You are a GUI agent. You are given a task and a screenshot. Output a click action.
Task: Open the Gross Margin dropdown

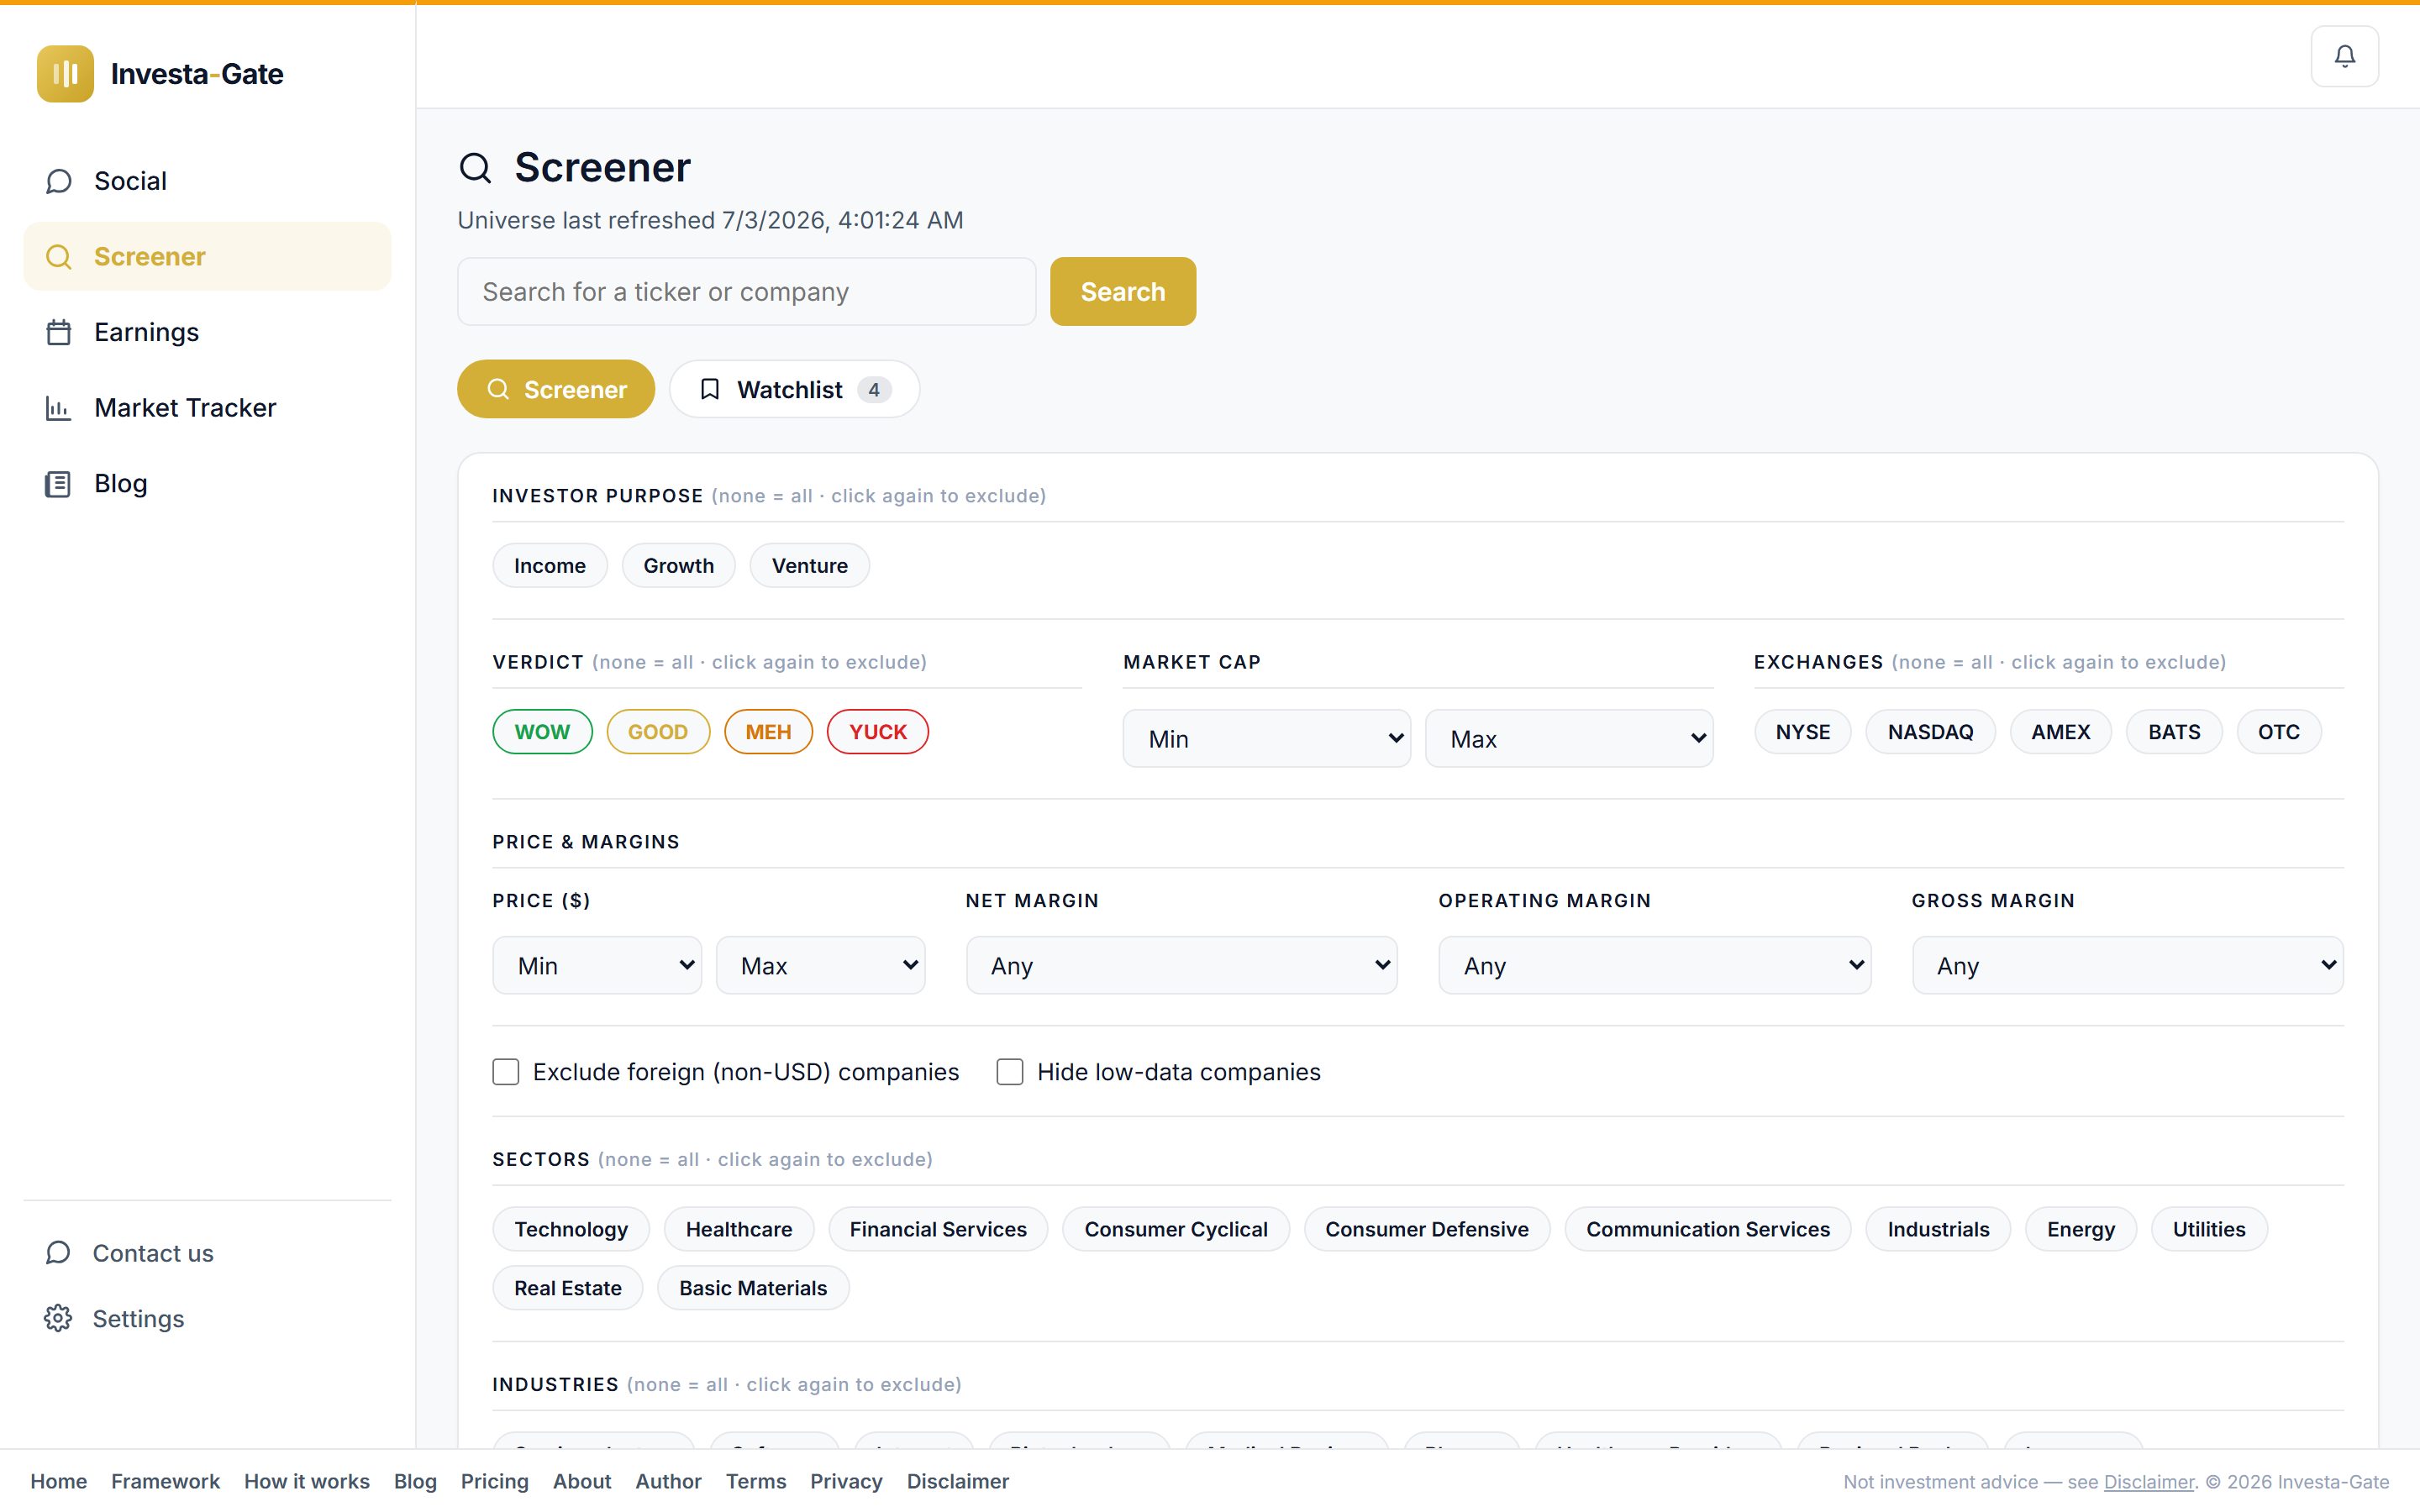pyautogui.click(x=2128, y=965)
